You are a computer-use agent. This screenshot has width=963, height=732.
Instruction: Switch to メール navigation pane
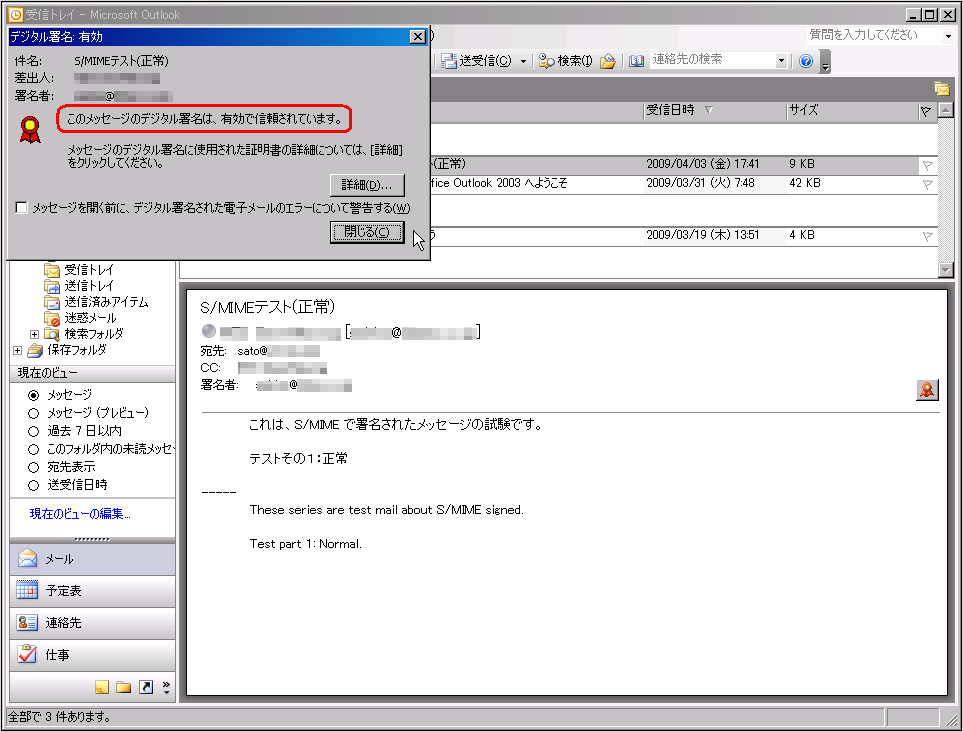click(92, 559)
